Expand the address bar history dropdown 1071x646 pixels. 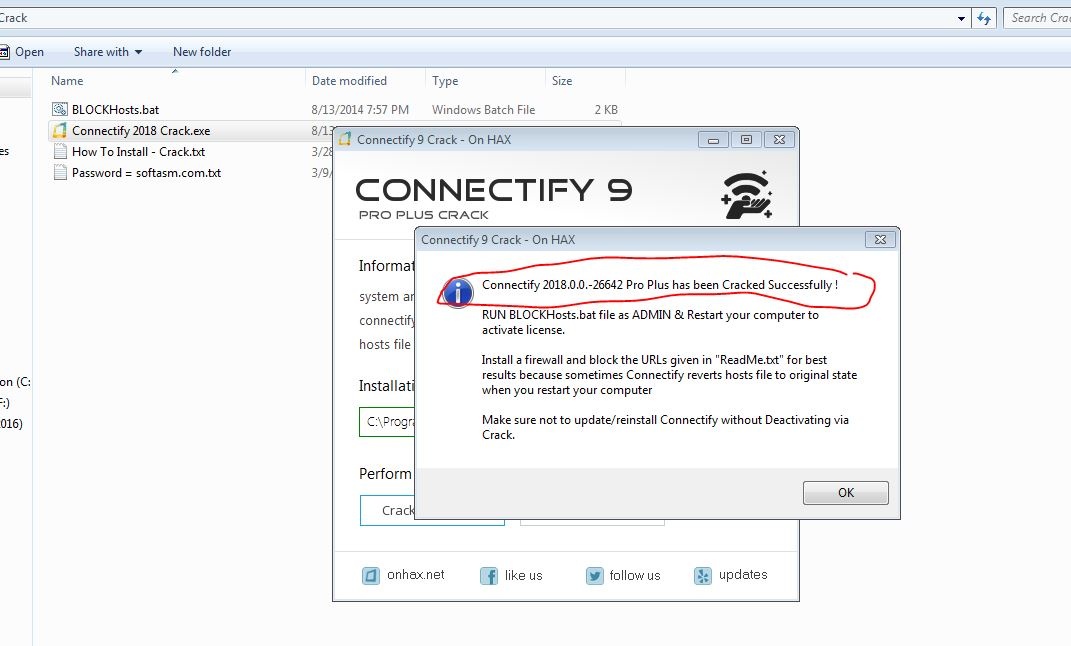(961, 18)
